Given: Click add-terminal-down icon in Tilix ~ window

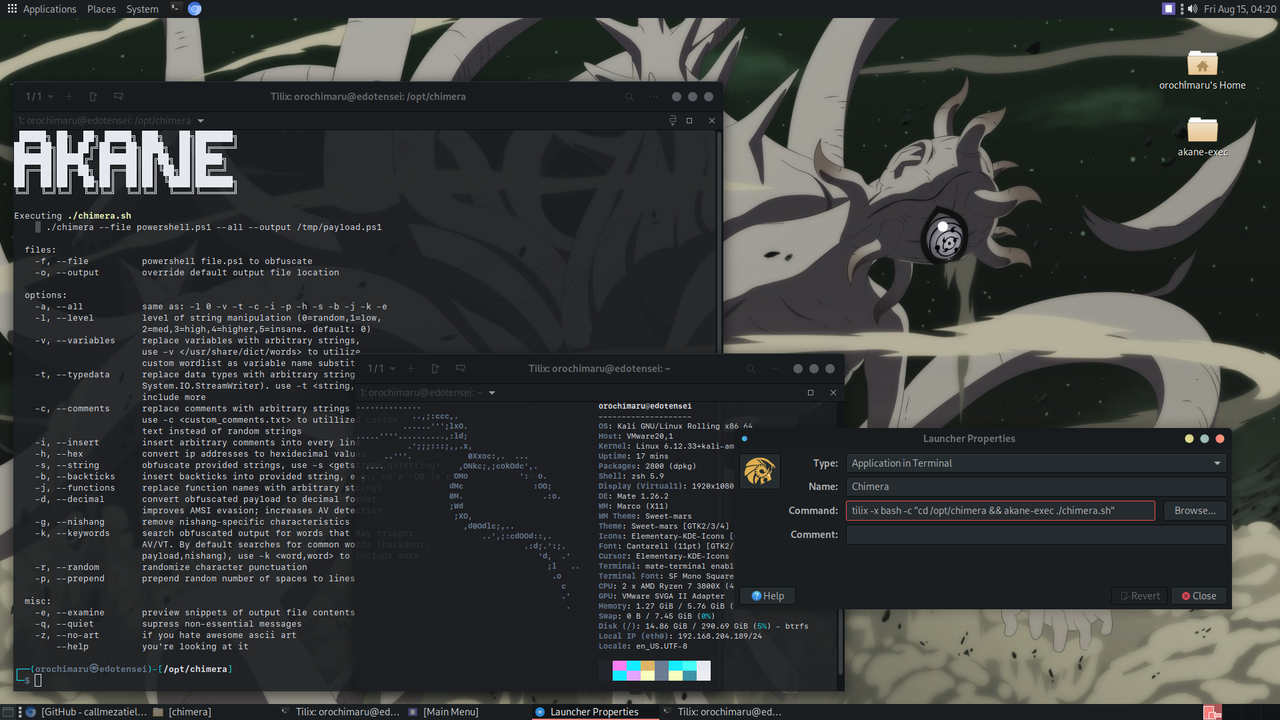Looking at the screenshot, I should click(x=459, y=369).
